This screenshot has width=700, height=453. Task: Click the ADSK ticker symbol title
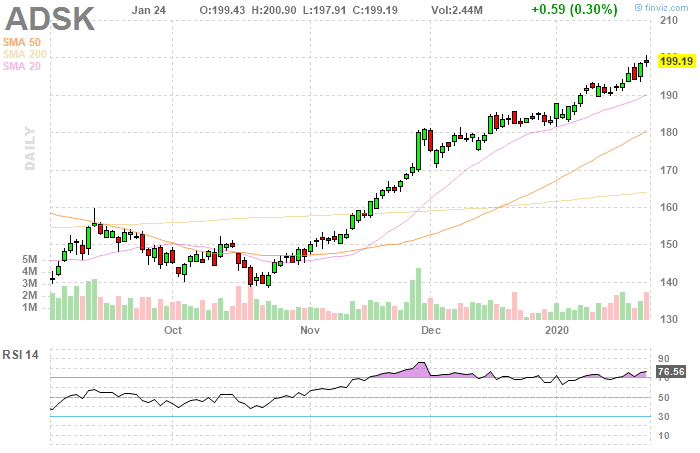(50, 19)
